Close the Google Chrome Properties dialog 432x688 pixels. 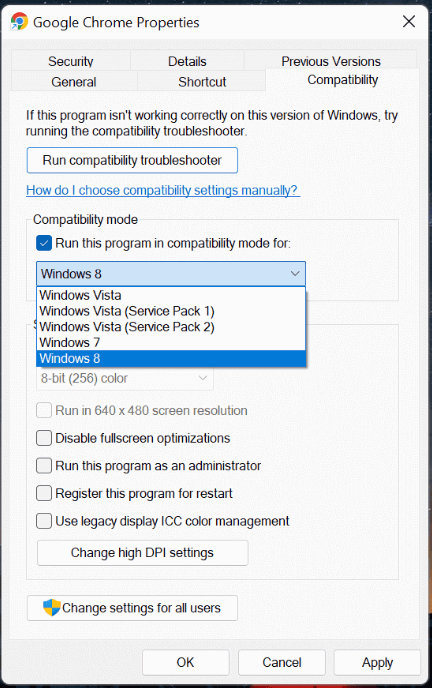tap(409, 21)
